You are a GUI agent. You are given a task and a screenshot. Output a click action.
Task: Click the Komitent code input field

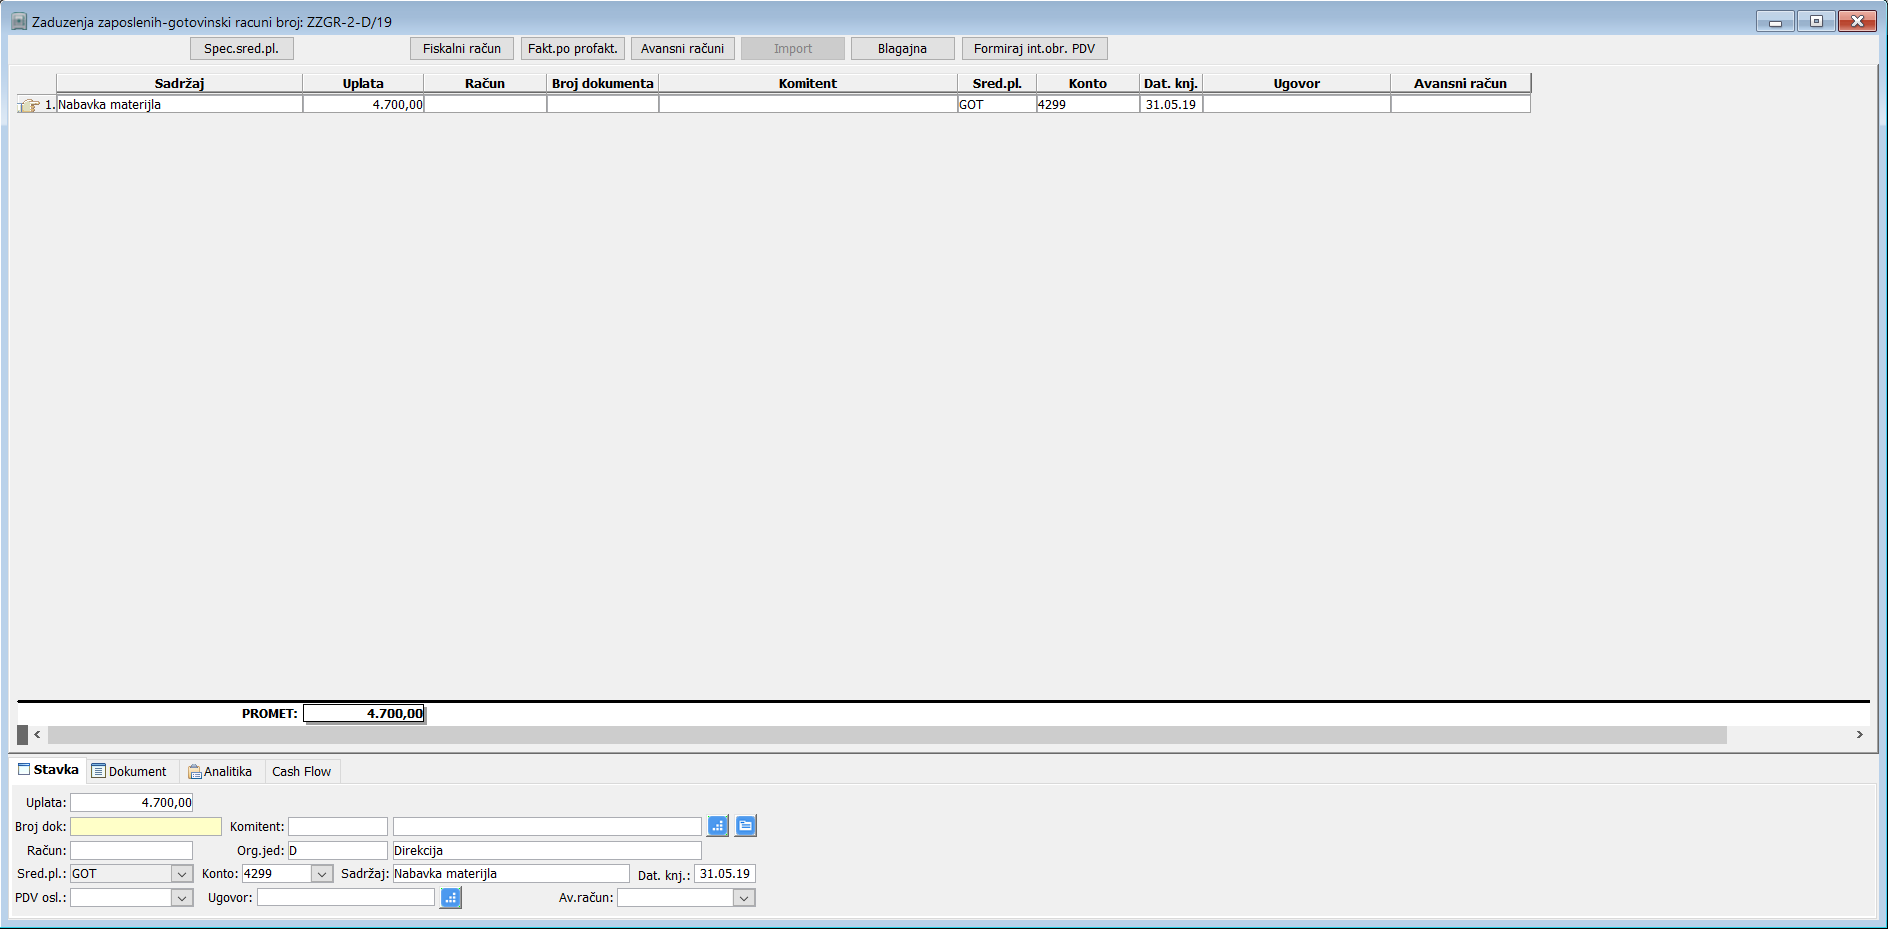tap(338, 827)
